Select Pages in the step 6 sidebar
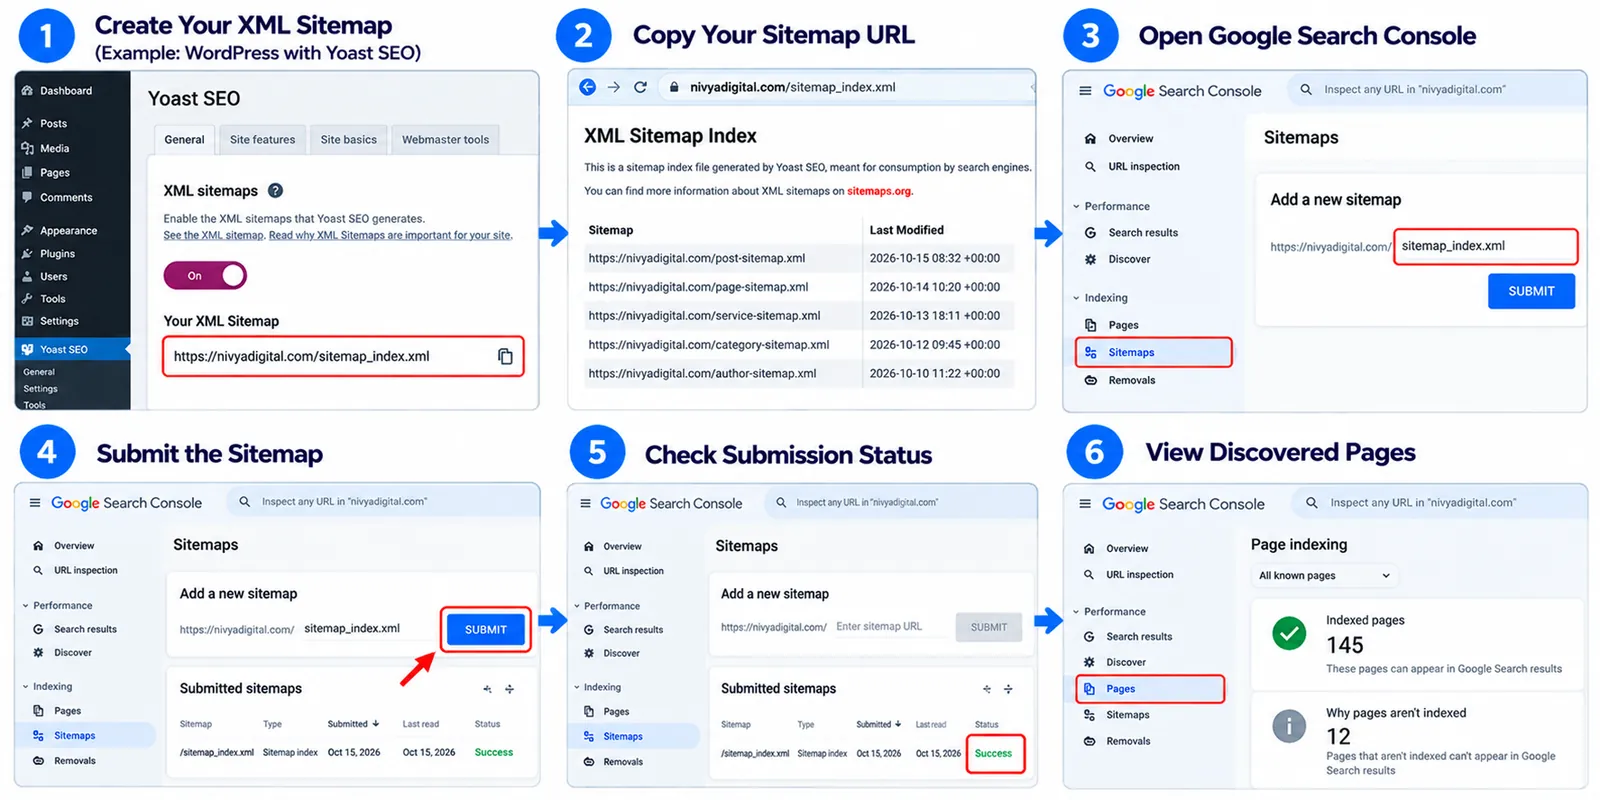 1150,689
